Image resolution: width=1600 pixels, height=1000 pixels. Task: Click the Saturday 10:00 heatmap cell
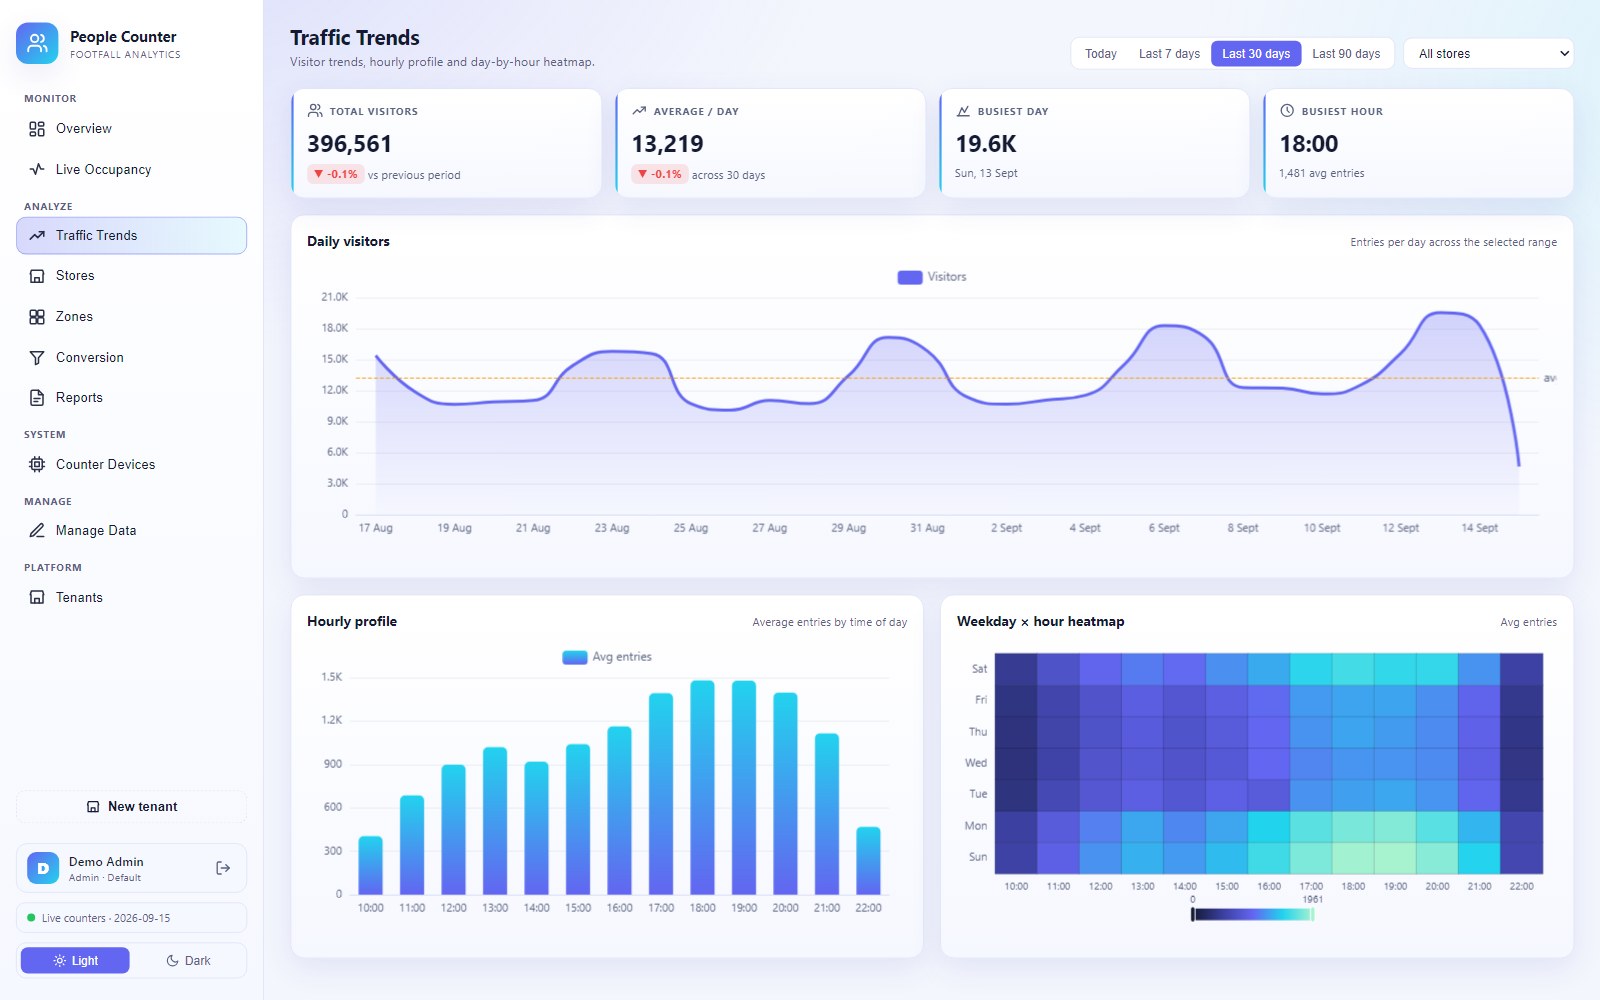(x=1016, y=669)
